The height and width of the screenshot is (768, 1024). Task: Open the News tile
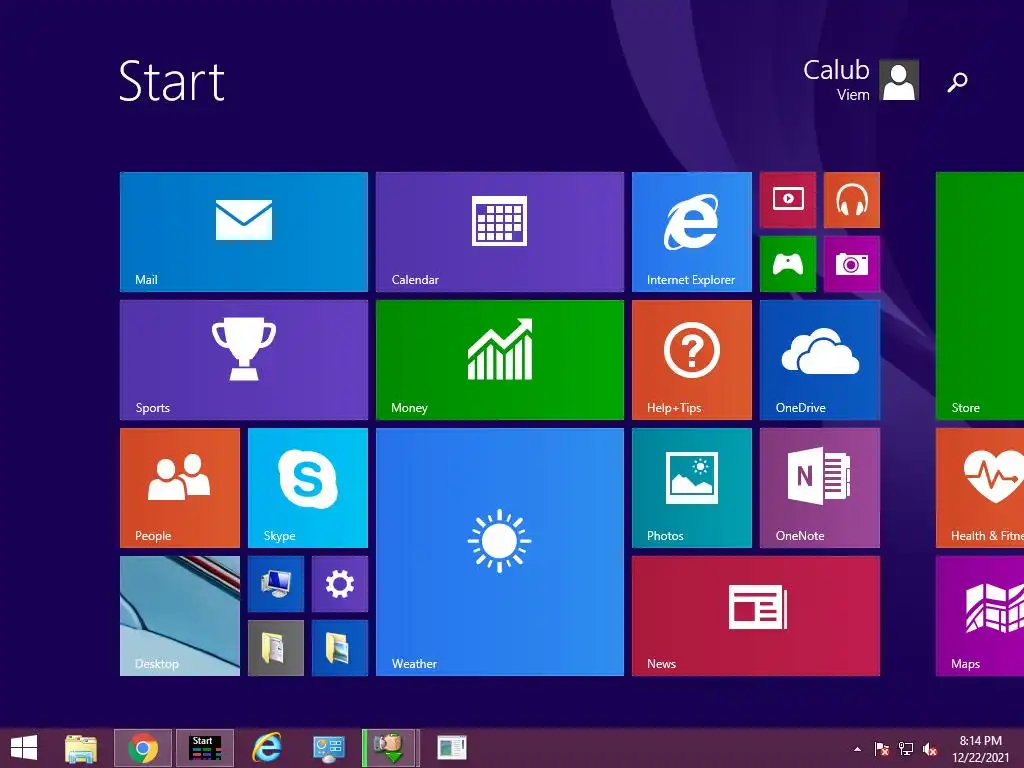tap(756, 616)
